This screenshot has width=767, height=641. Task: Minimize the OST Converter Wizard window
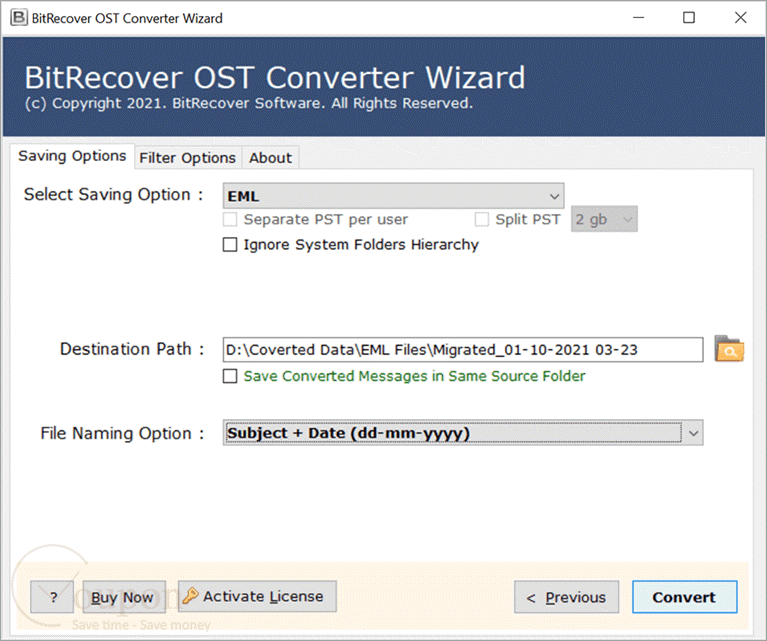pos(638,18)
